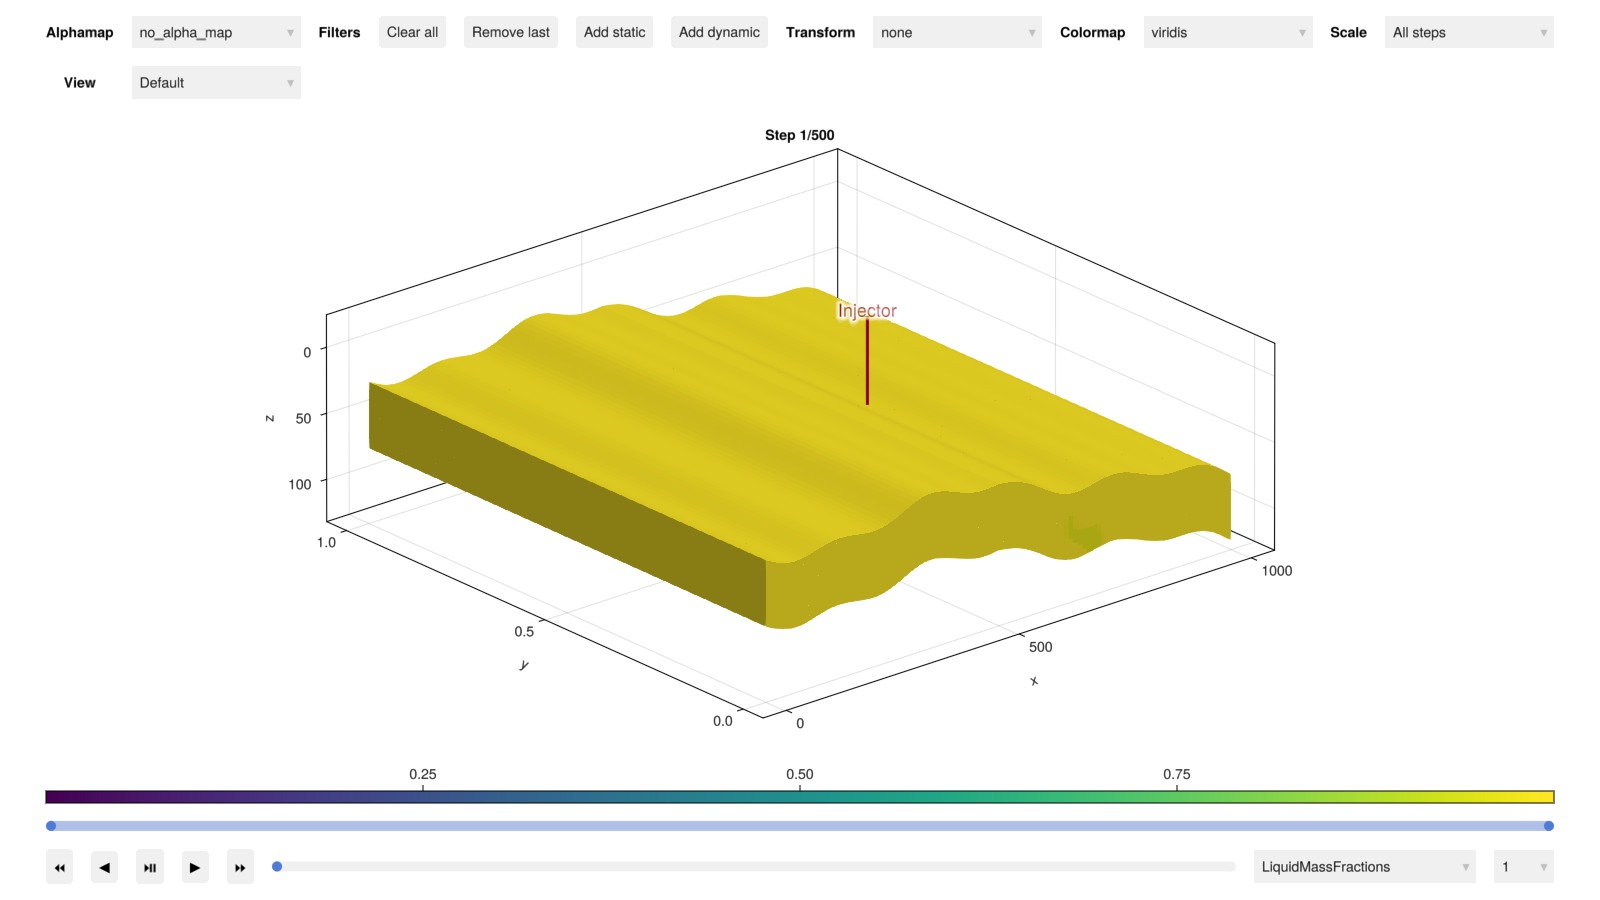Open the component index dropdown showing 1
This screenshot has height=900, width=1600.
[x=1523, y=867]
